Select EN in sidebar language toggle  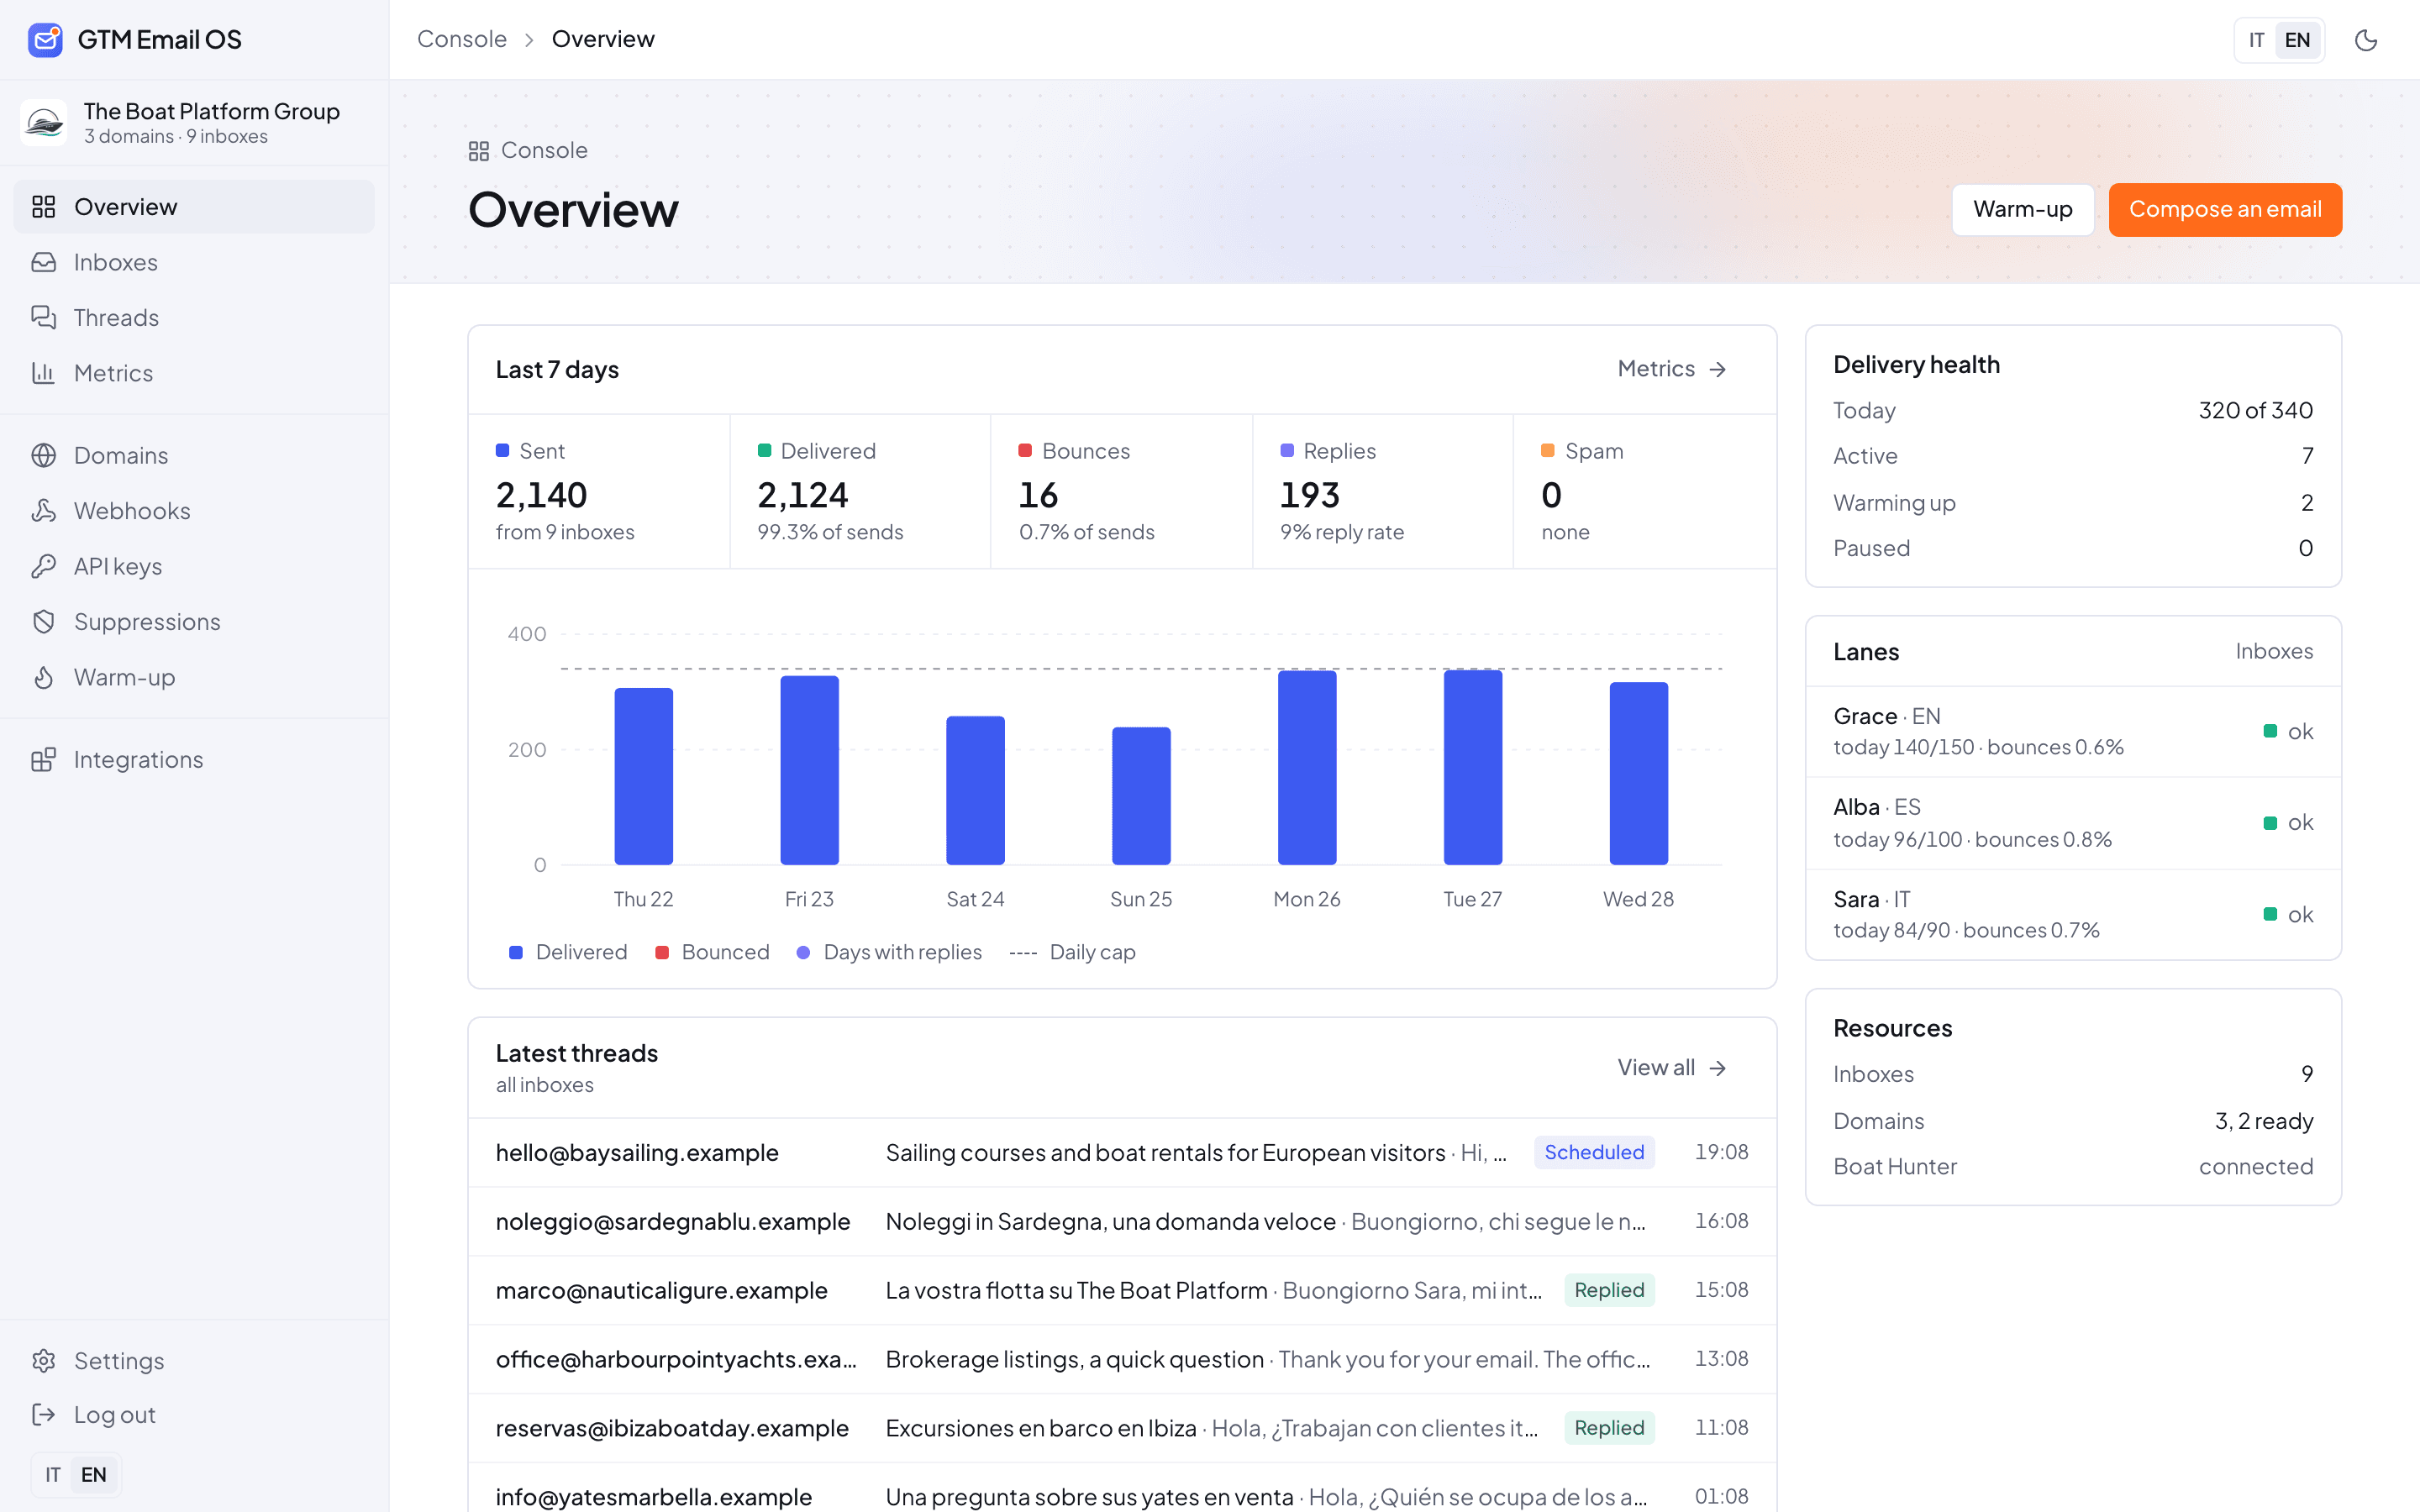pos(94,1475)
